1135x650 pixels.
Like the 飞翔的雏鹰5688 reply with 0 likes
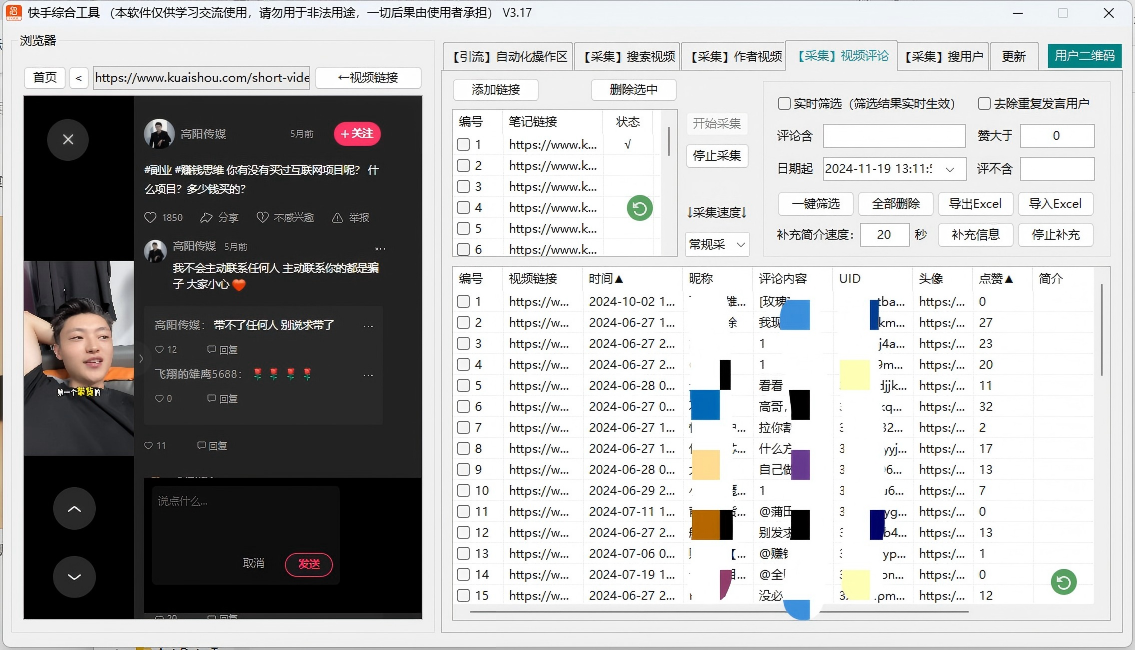point(159,399)
